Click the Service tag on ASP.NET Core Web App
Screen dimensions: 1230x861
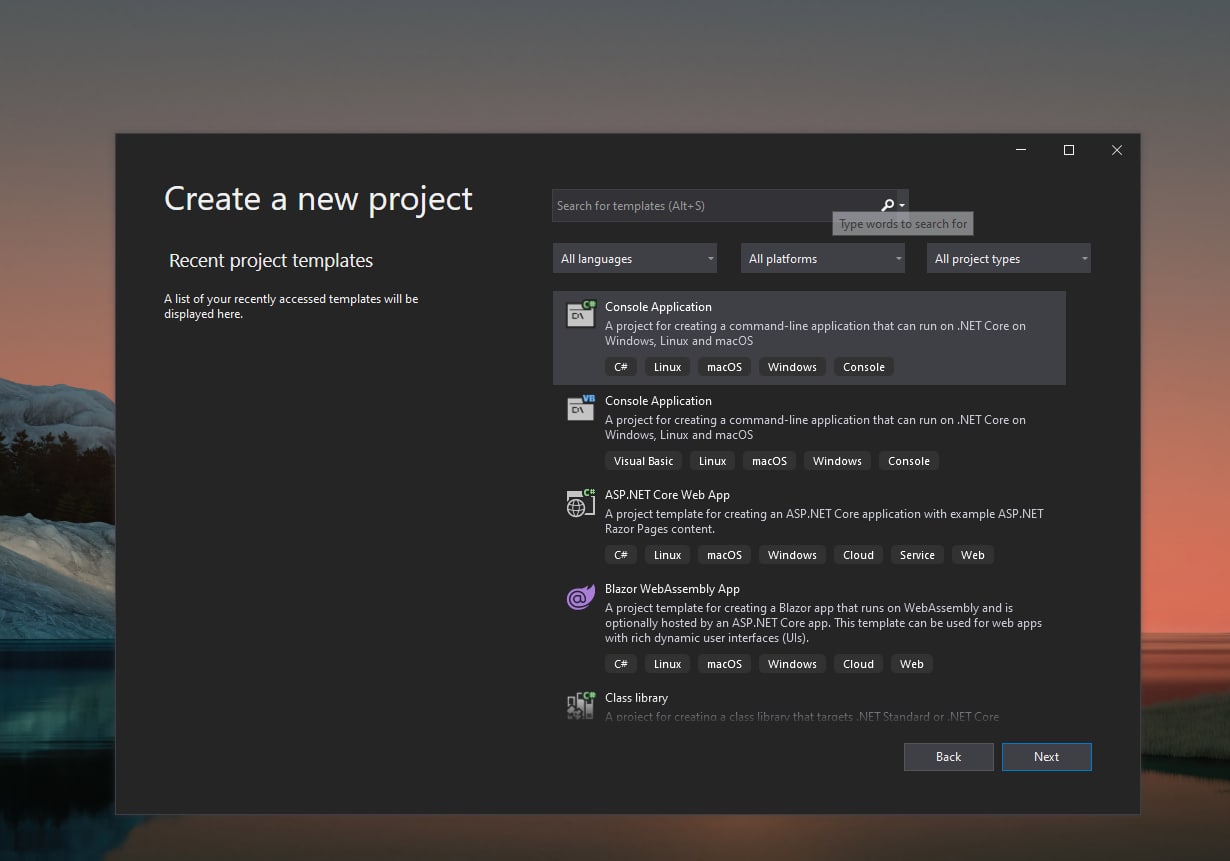tap(917, 554)
